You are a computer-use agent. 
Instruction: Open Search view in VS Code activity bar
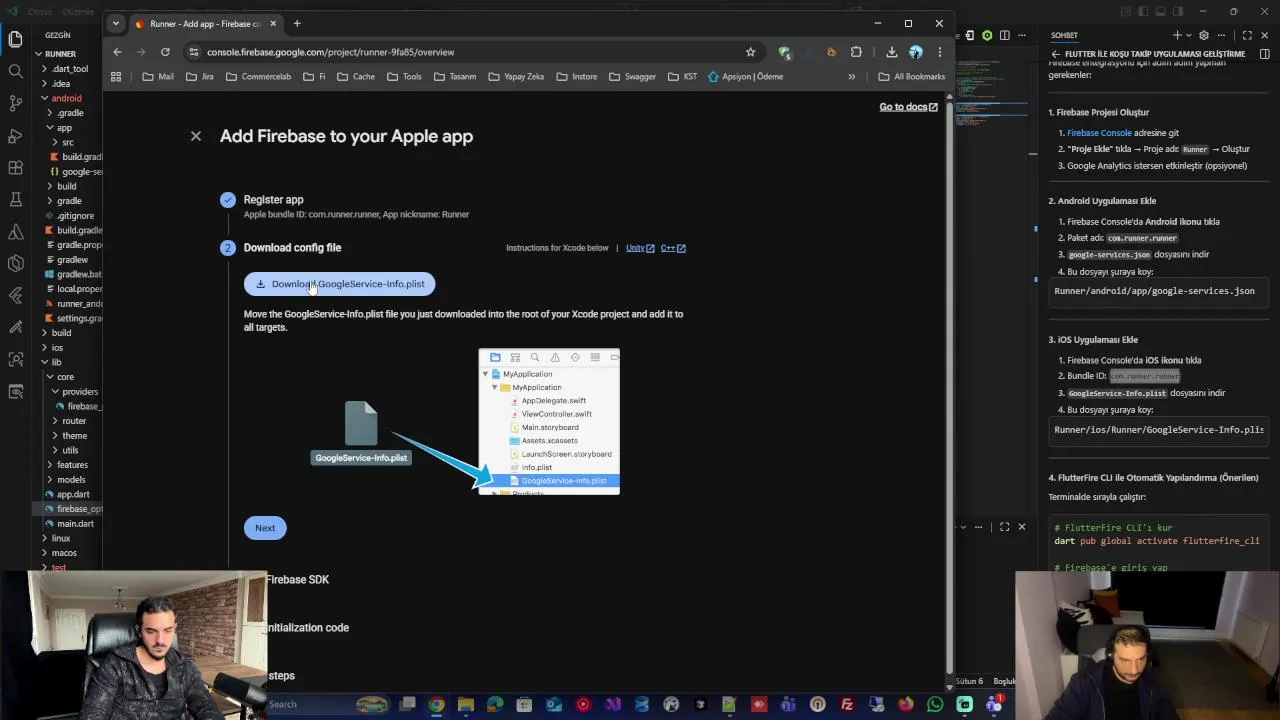pos(15,71)
